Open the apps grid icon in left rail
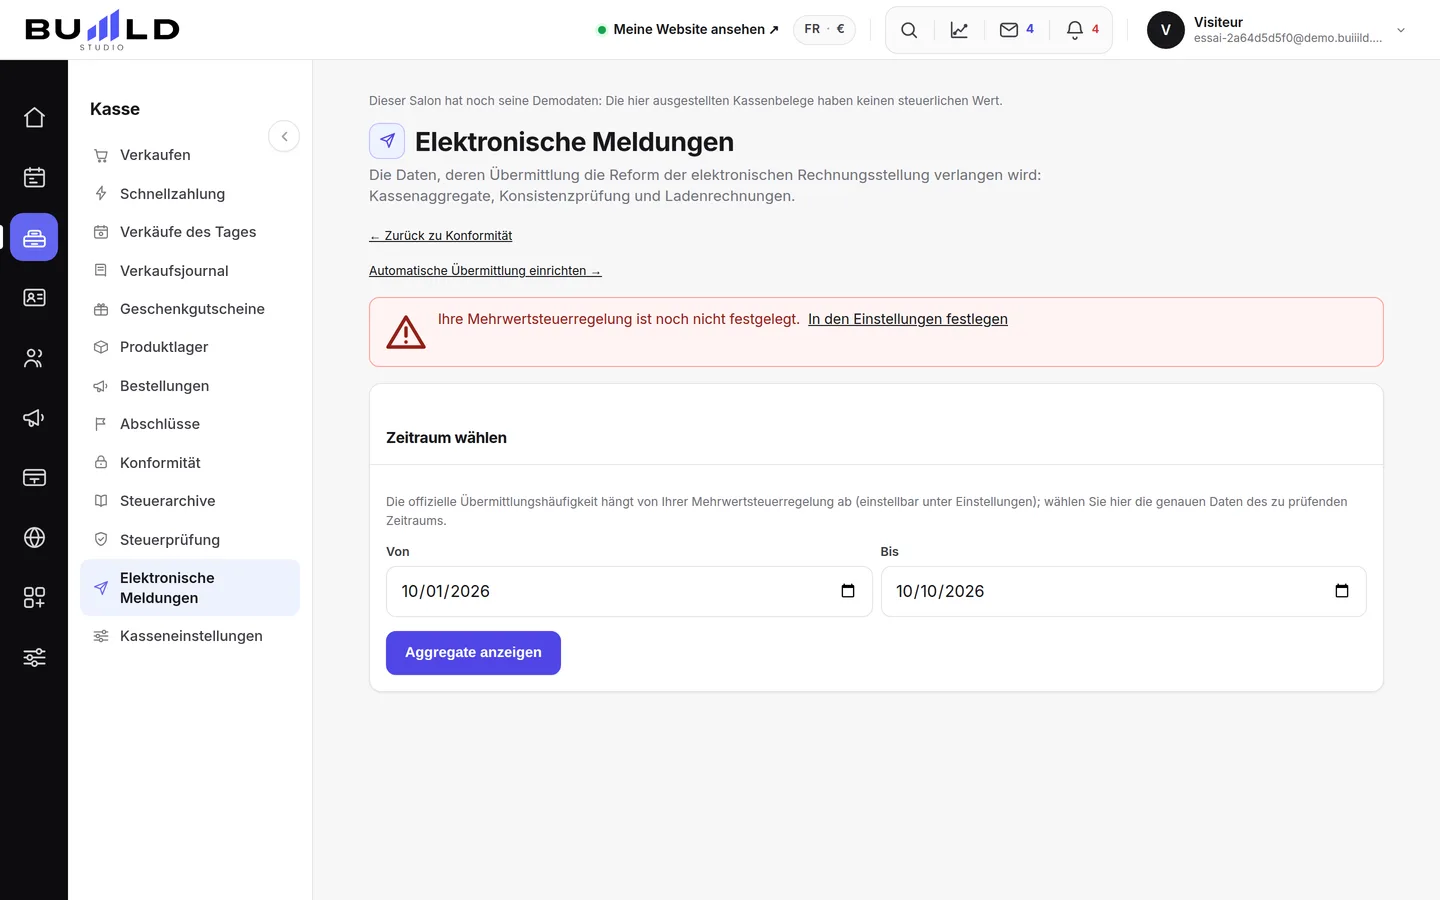This screenshot has width=1440, height=900. [34, 597]
